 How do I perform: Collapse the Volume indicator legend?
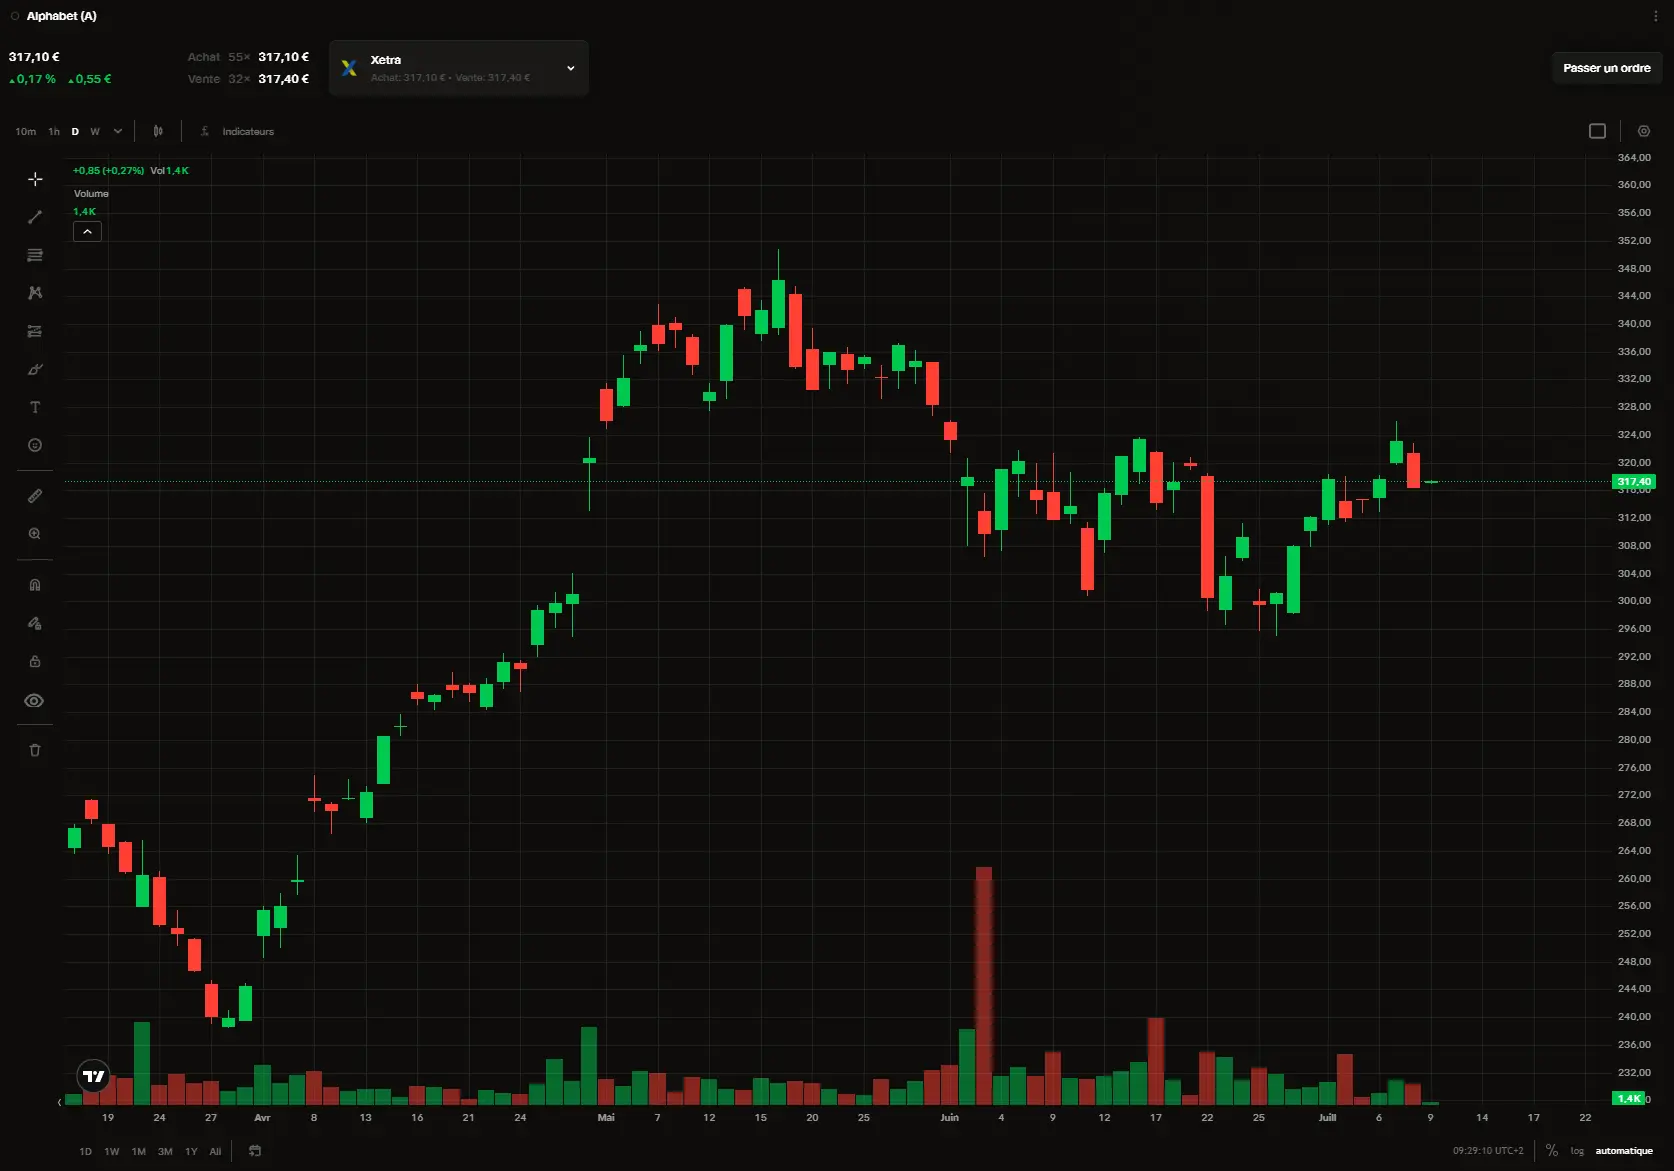(88, 231)
